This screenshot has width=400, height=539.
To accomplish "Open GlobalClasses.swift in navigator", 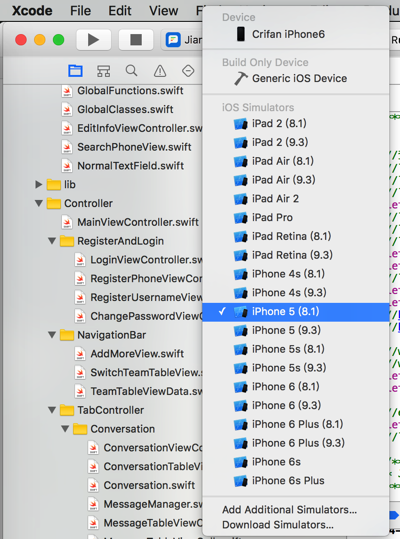I will click(125, 110).
